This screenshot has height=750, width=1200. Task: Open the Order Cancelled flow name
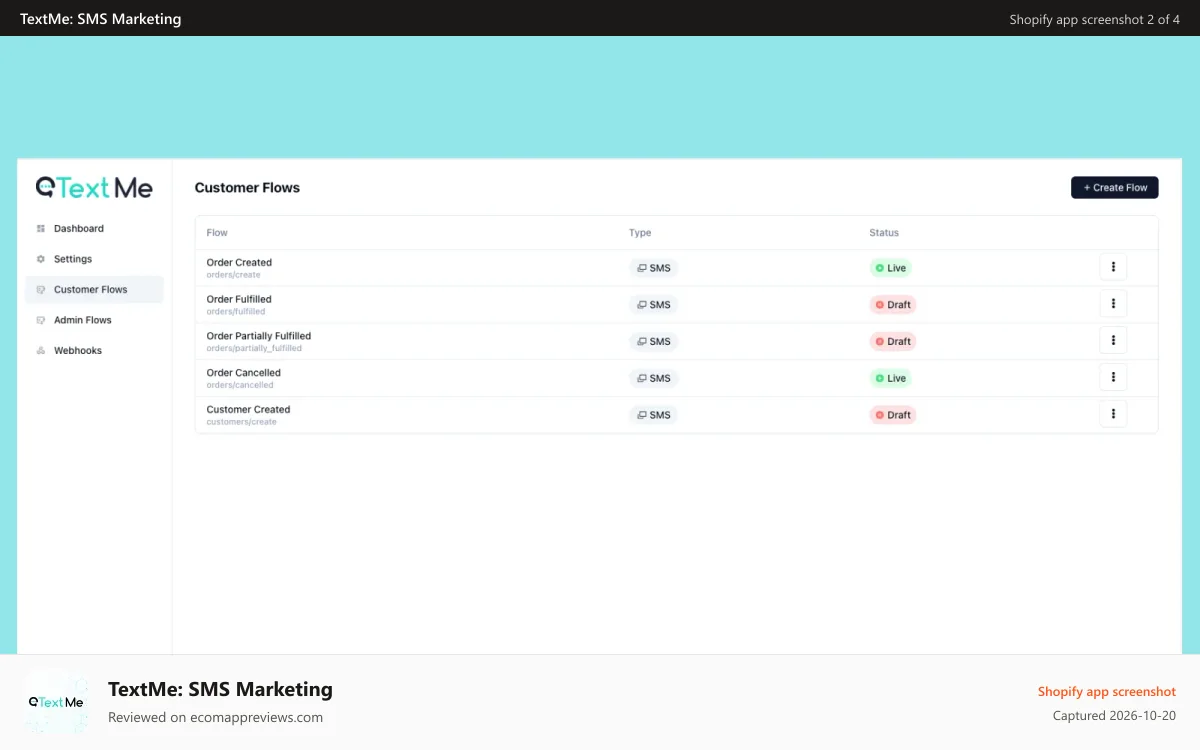coord(244,373)
